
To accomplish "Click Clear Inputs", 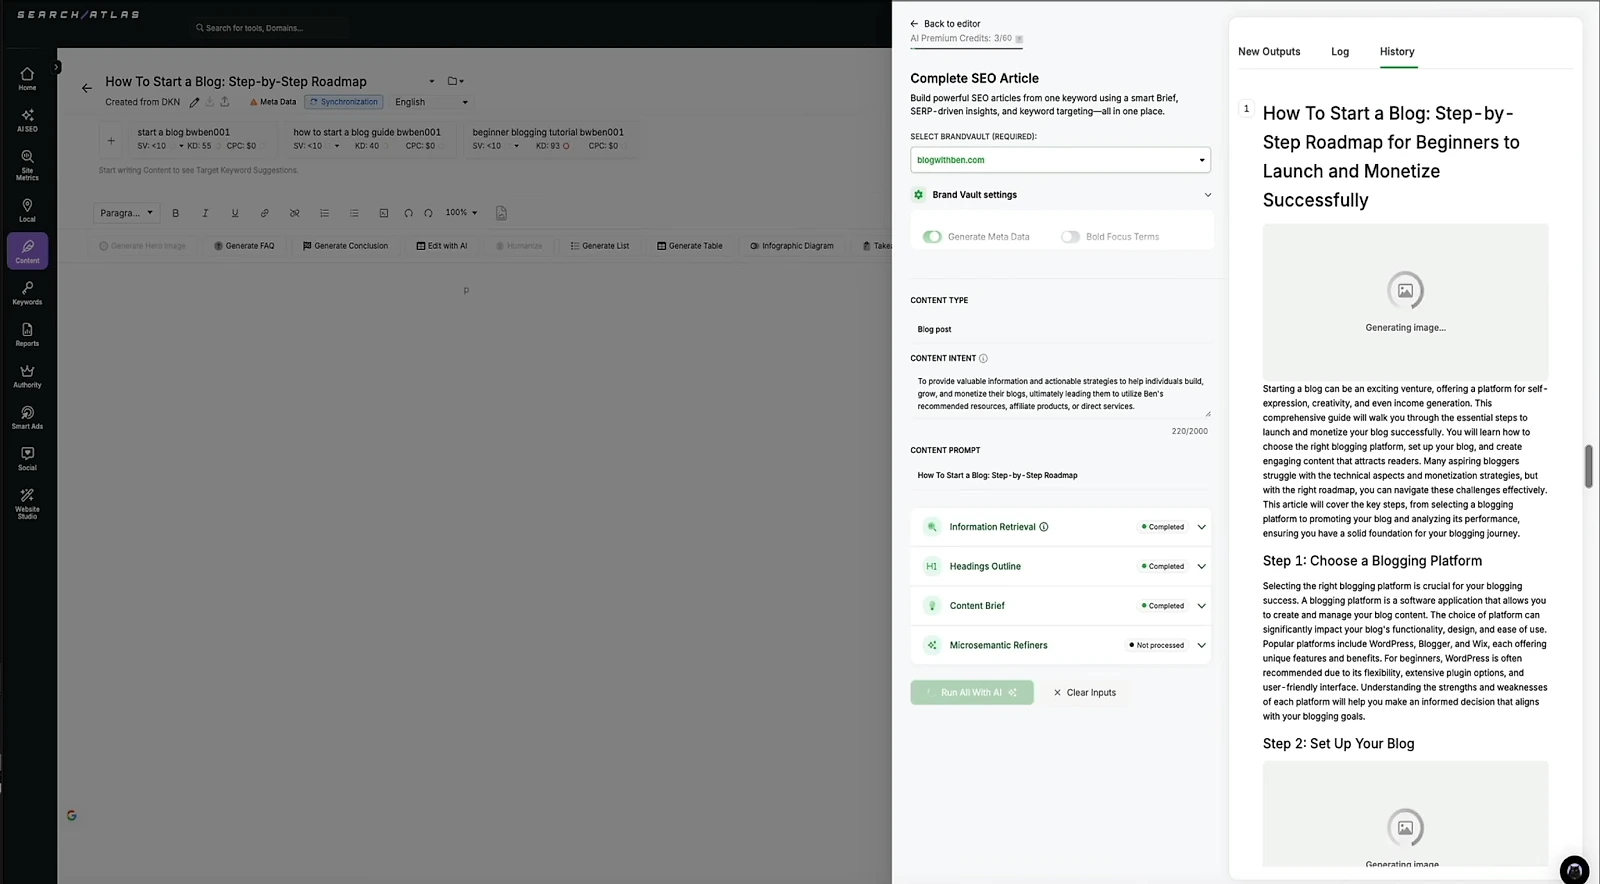I will tap(1084, 692).
